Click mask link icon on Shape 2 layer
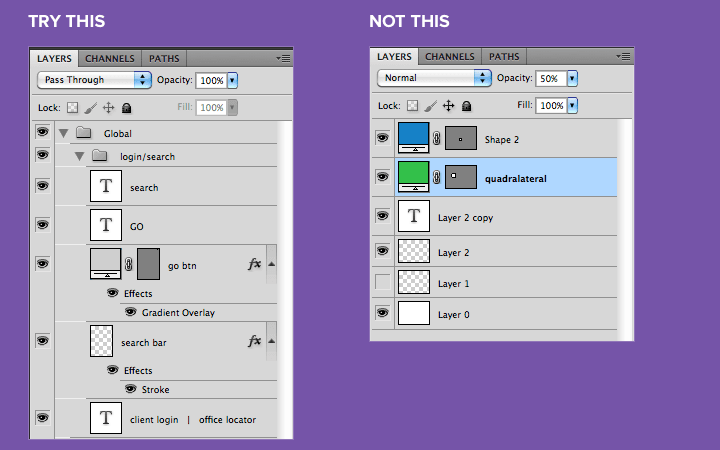This screenshot has width=720, height=450. pyautogui.click(x=437, y=139)
